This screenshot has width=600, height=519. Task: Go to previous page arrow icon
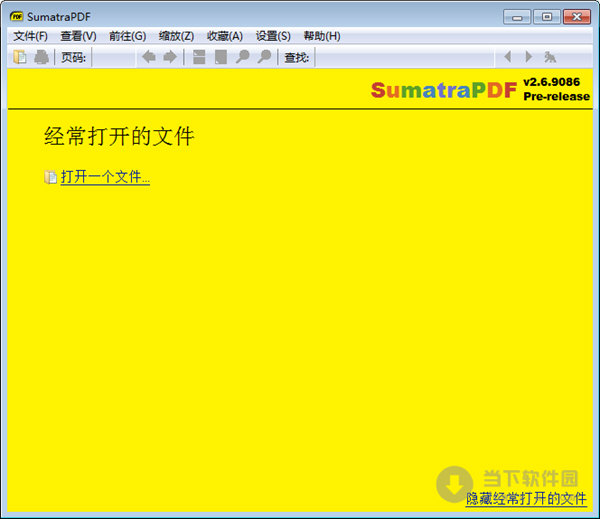click(148, 57)
